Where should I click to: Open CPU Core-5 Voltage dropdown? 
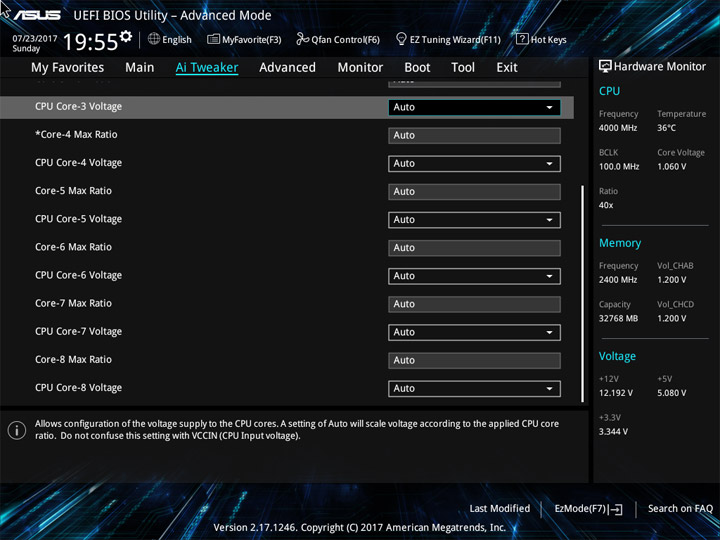click(474, 220)
